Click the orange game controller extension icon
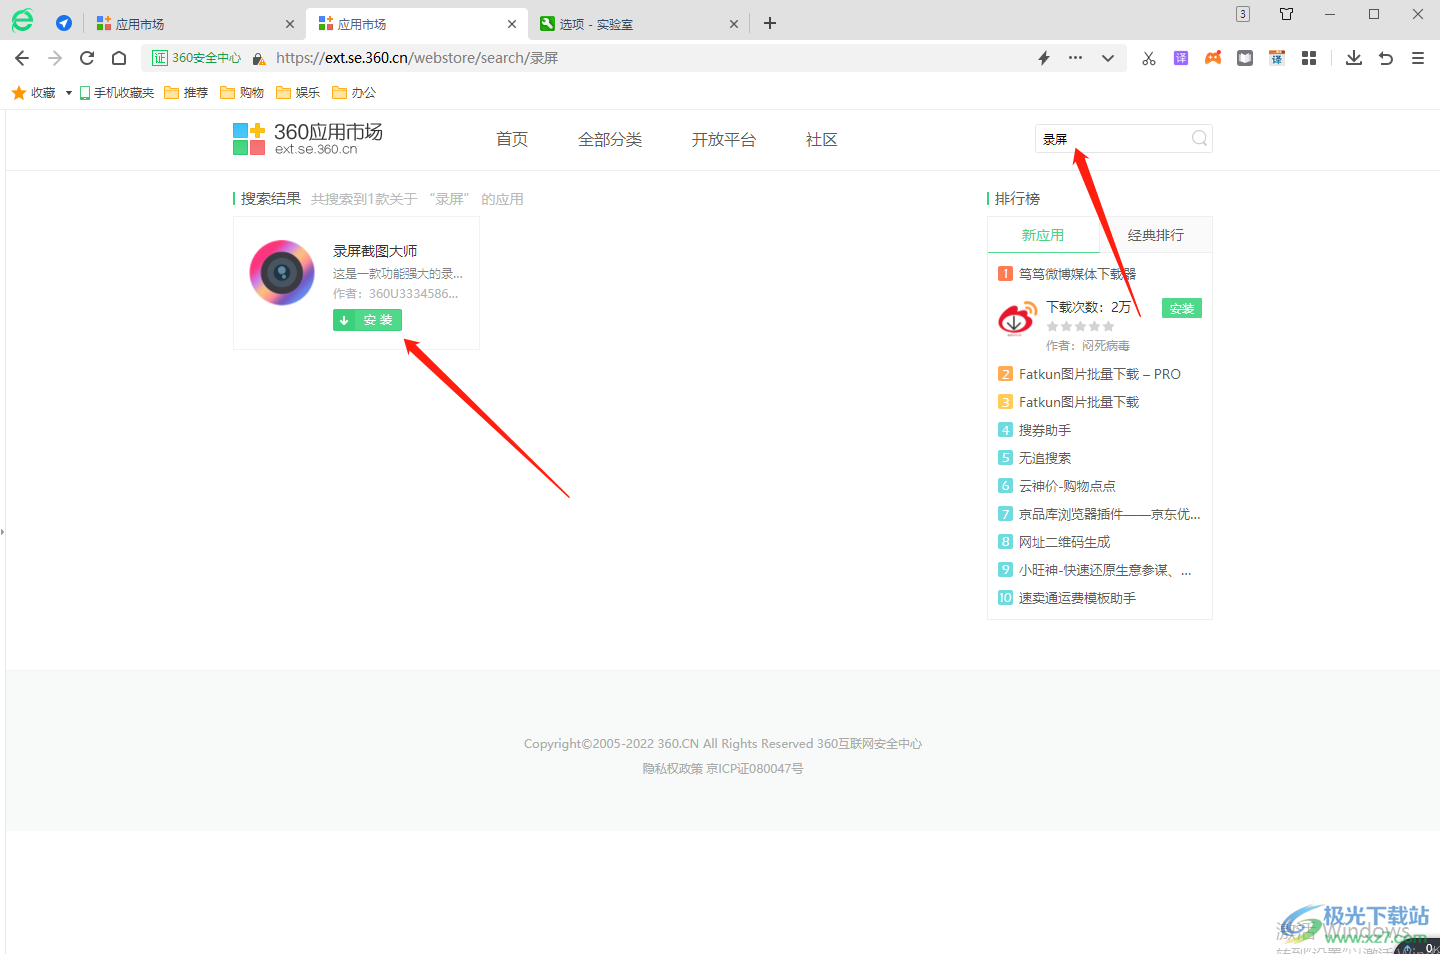The width and height of the screenshot is (1440, 954). (x=1213, y=58)
